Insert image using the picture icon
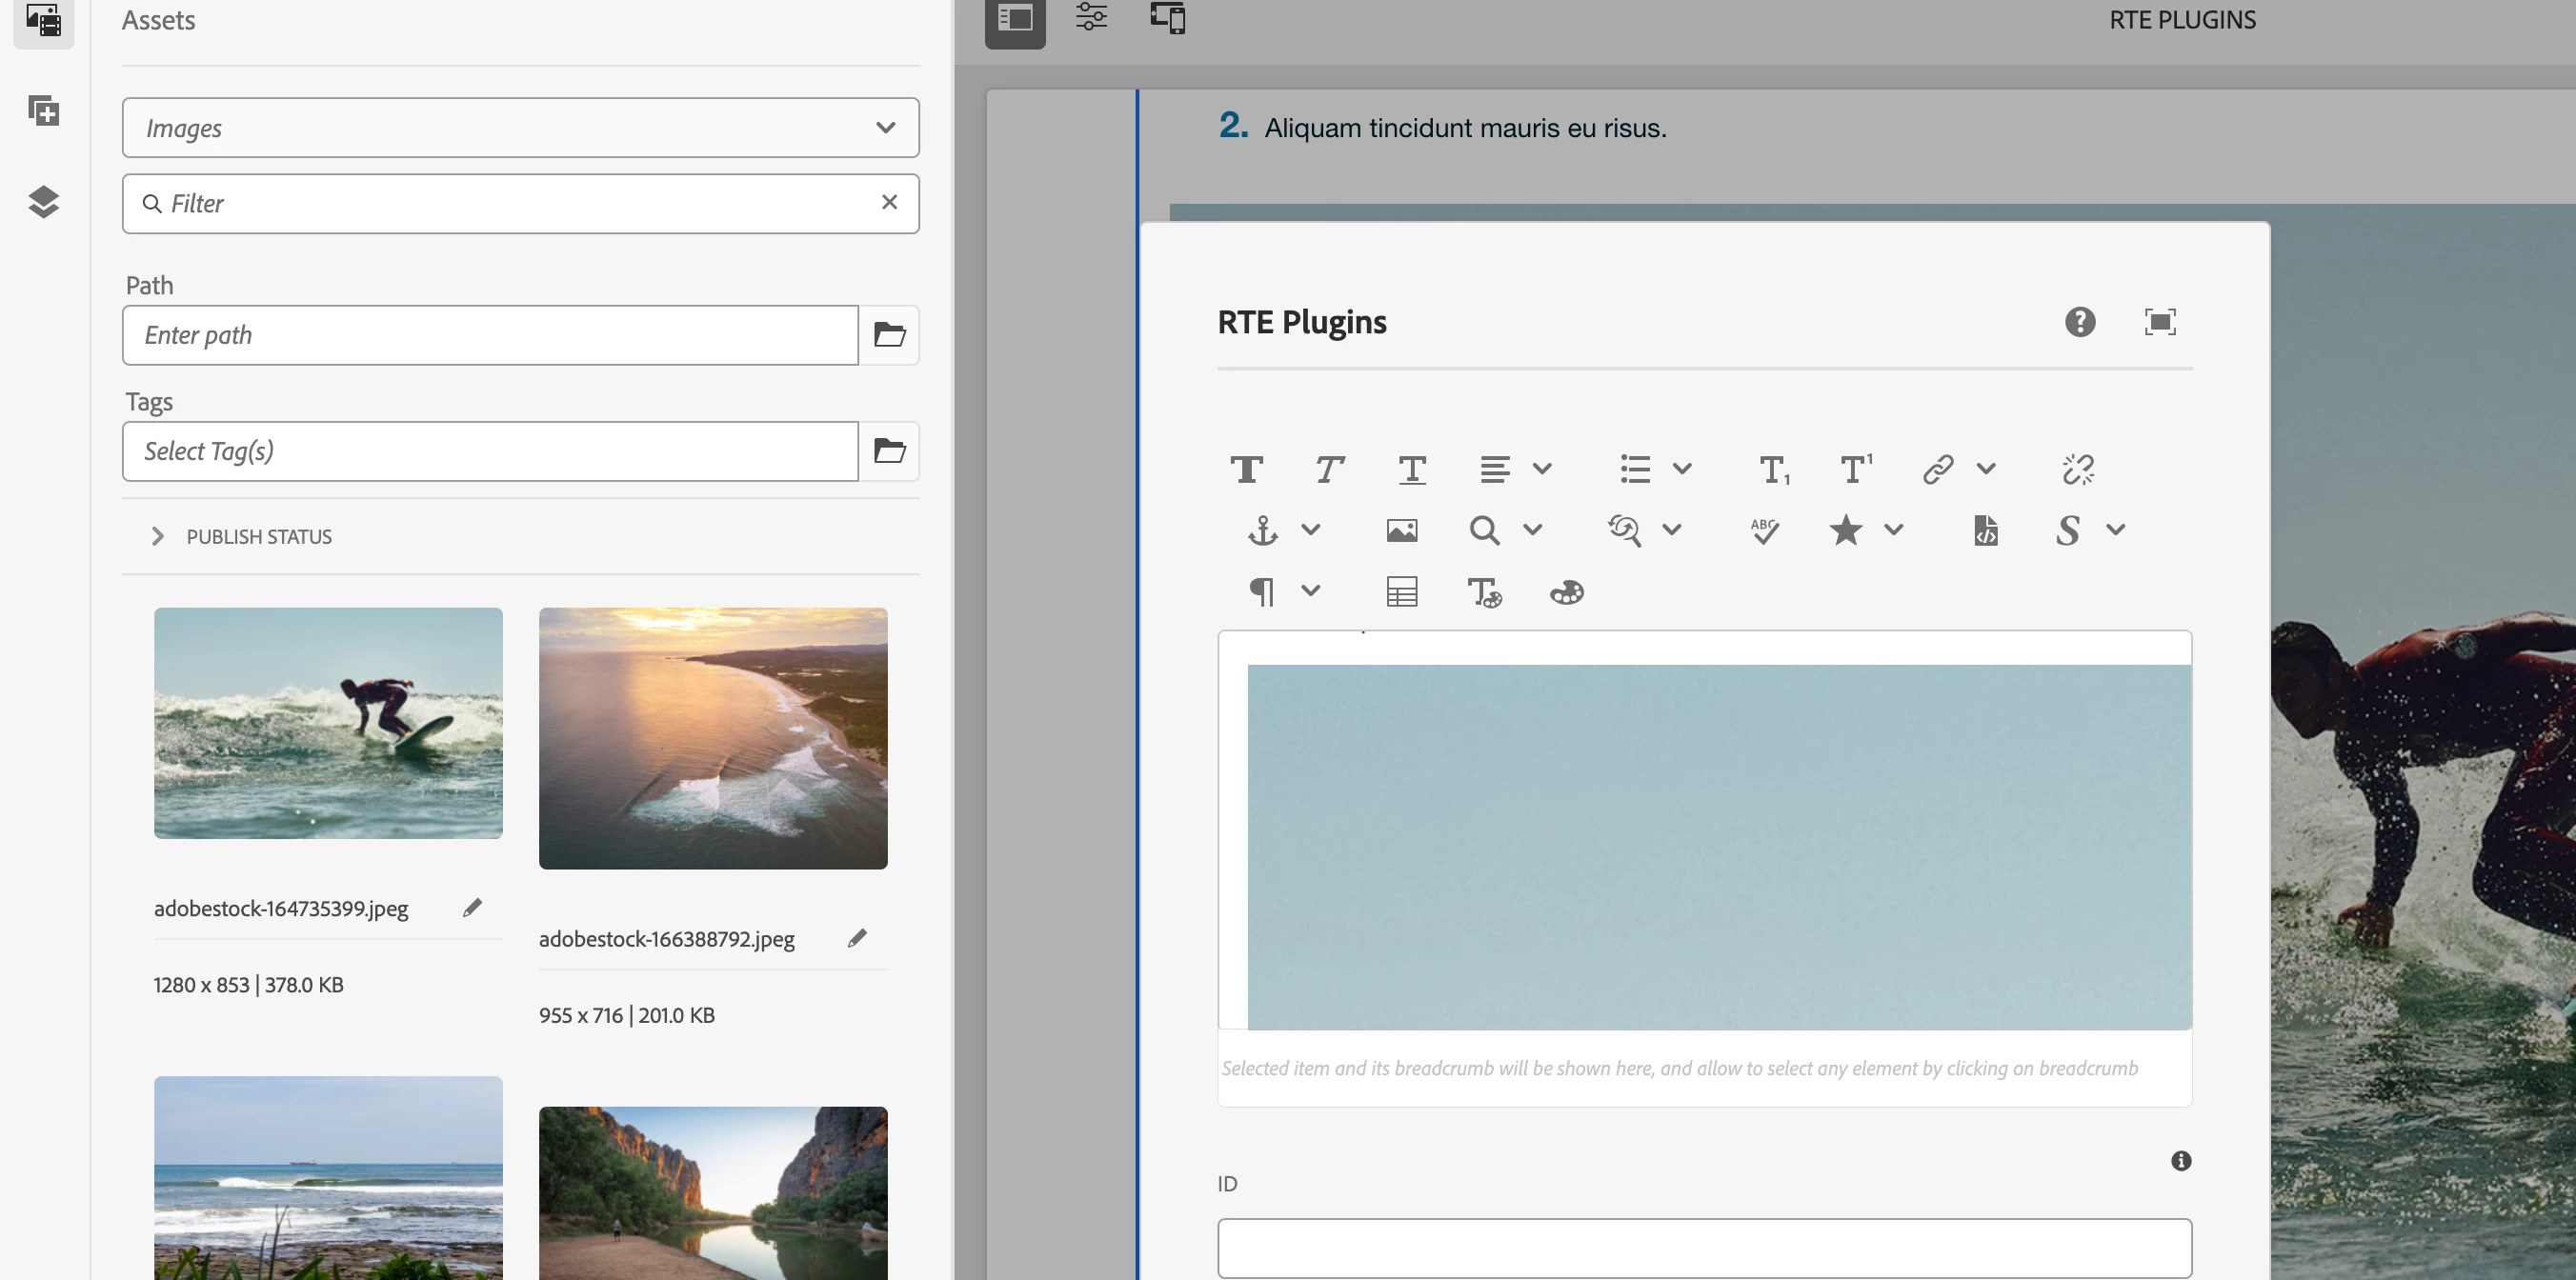The height and width of the screenshot is (1280, 2576). [1401, 530]
